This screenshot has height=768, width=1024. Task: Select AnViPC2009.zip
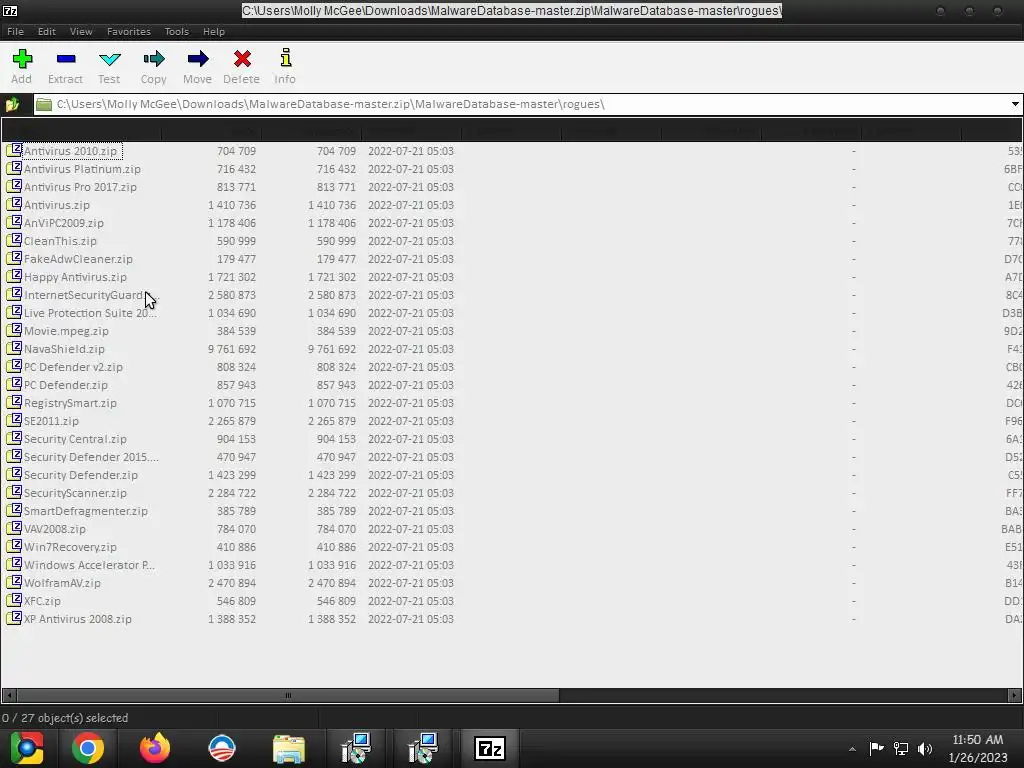point(64,223)
